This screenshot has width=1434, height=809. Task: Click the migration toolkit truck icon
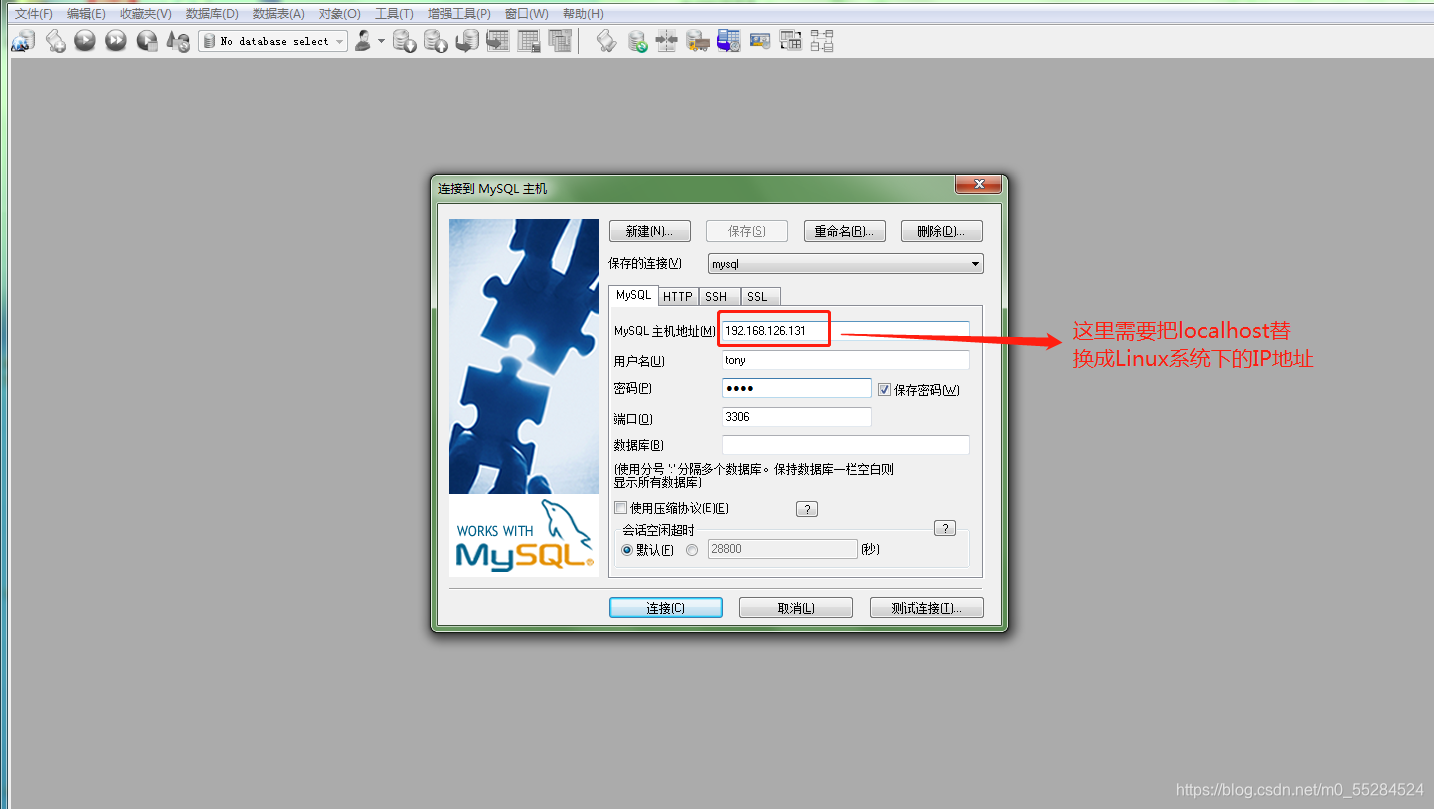pyautogui.click(x=698, y=41)
